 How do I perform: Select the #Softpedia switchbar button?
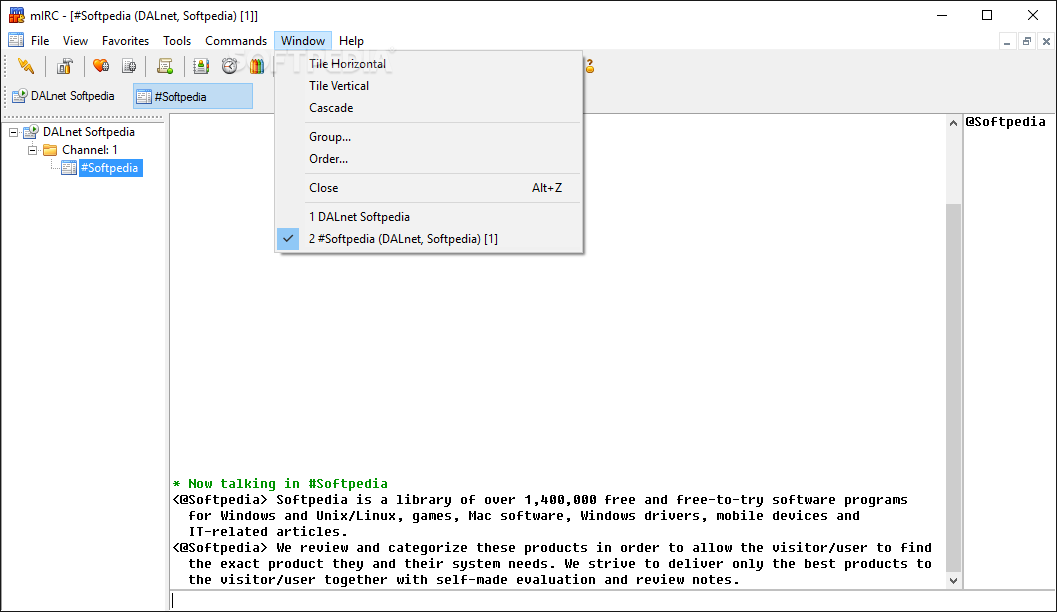(193, 96)
